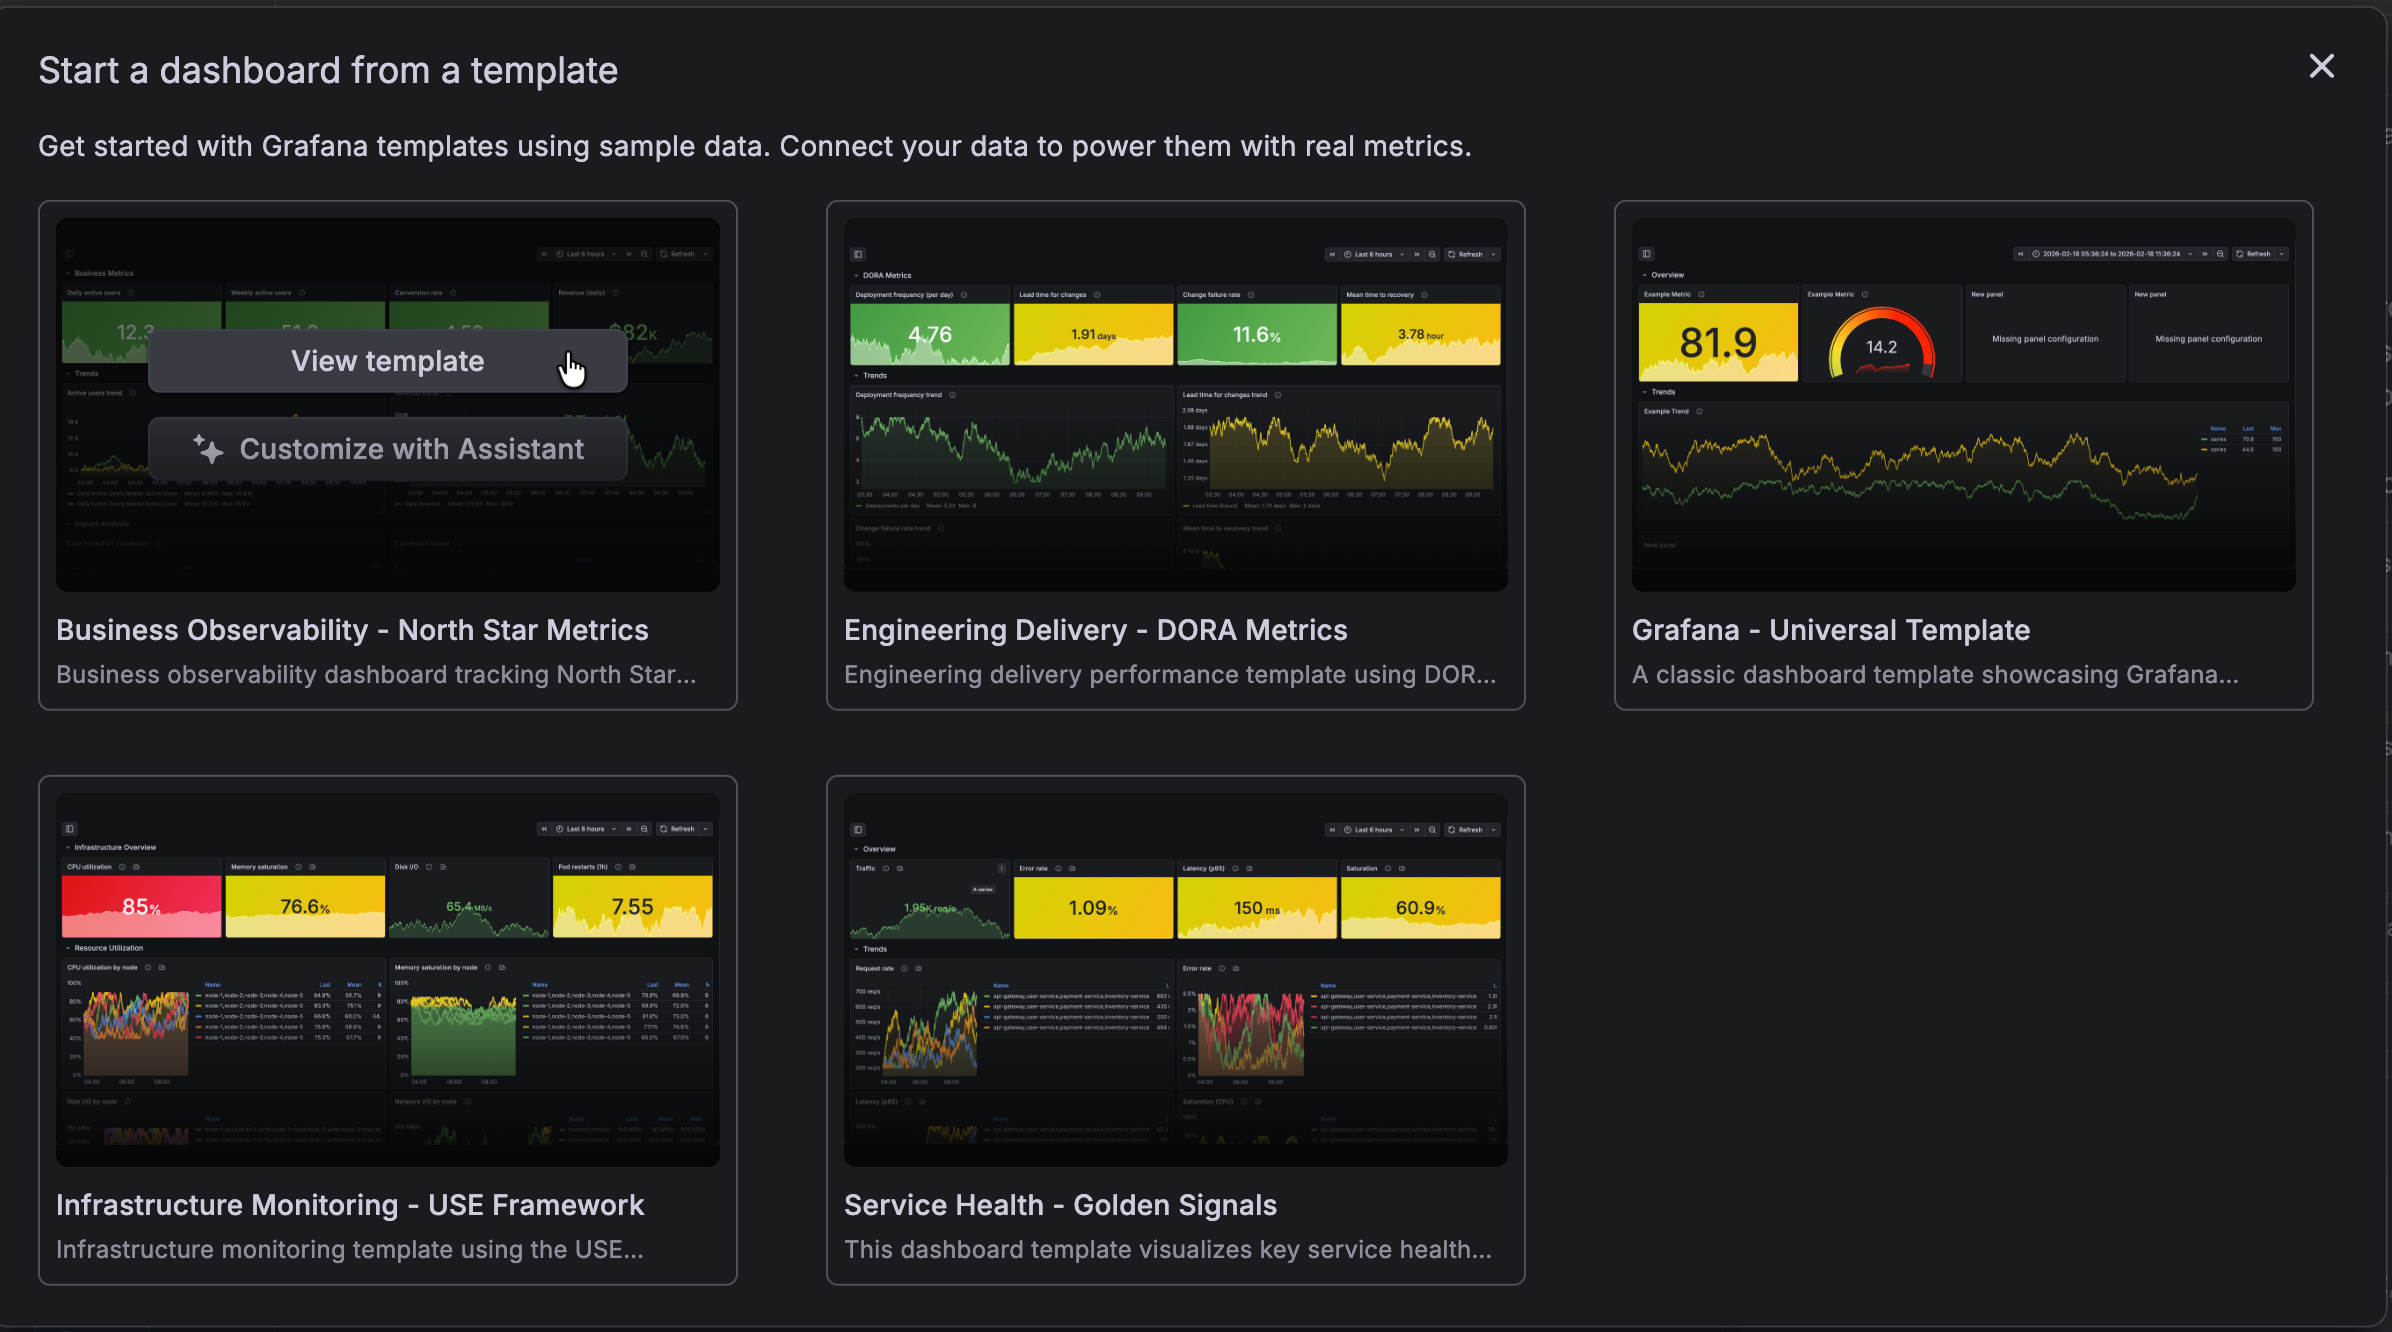Click the panel toggle icon in Infrastructure Monitoring preview
2392x1332 pixels.
pyautogui.click(x=70, y=829)
